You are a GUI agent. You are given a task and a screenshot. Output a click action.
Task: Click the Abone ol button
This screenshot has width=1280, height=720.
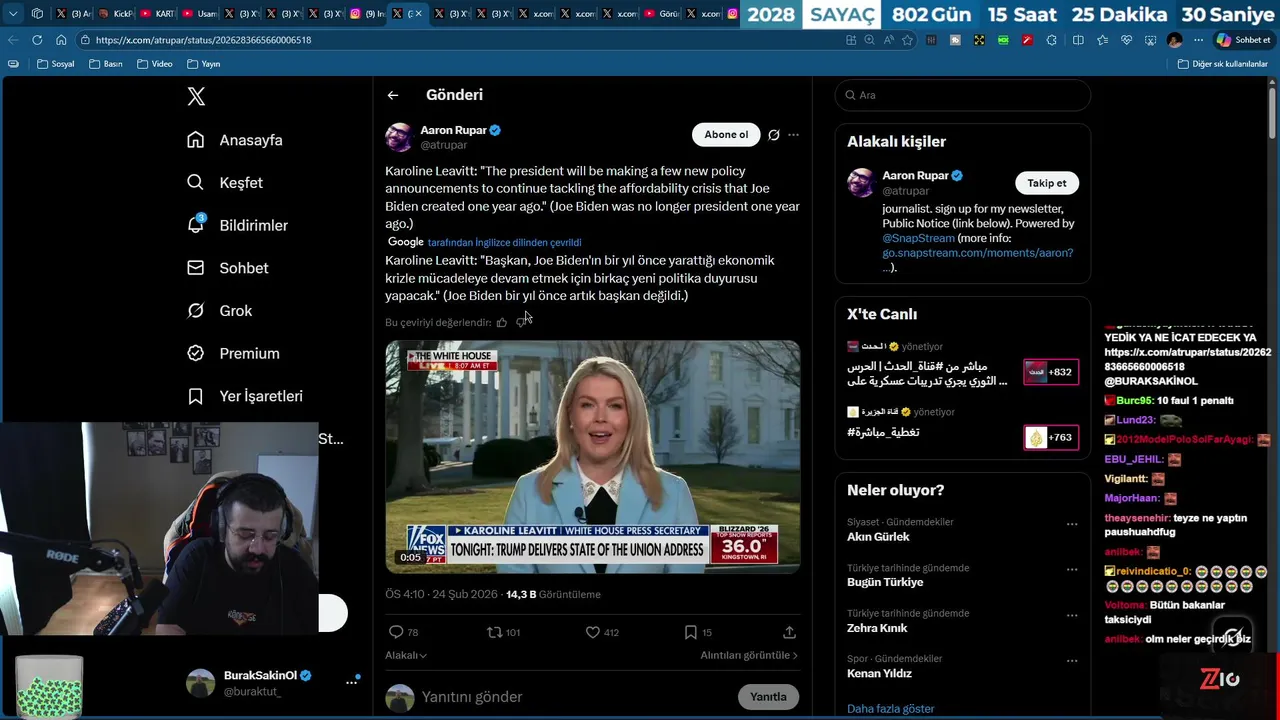pyautogui.click(x=726, y=135)
